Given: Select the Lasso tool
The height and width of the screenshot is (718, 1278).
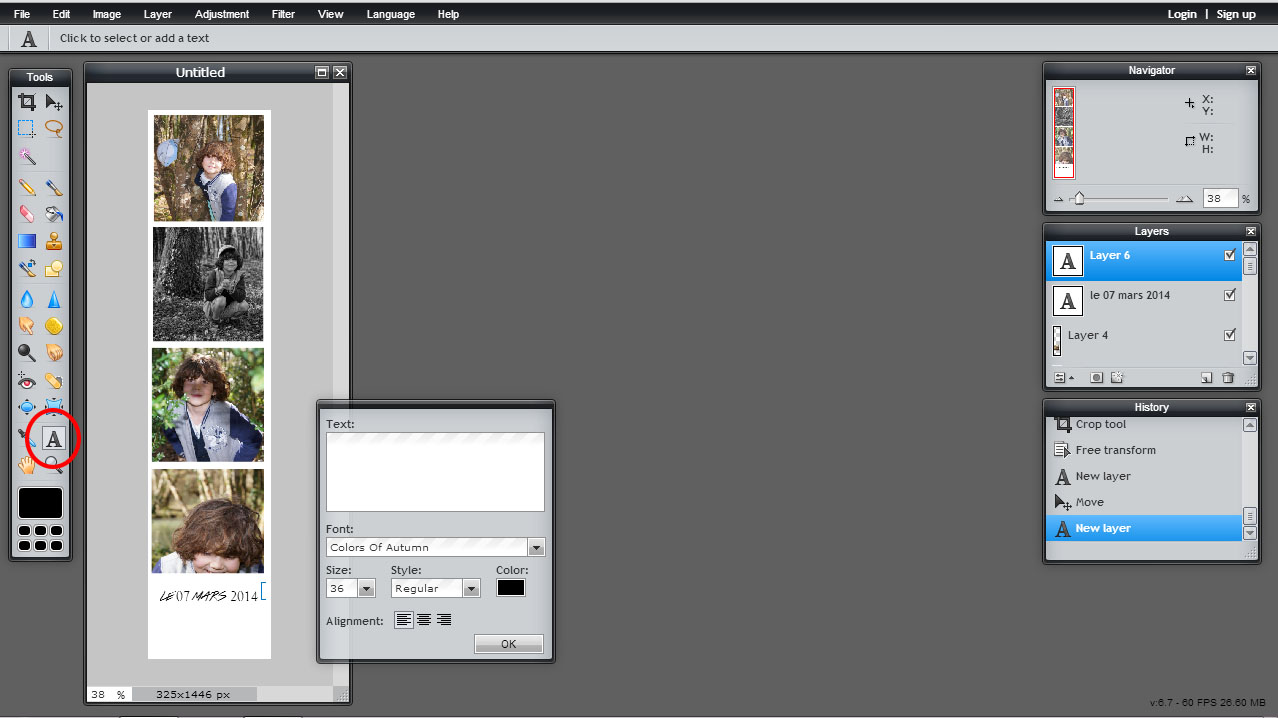Looking at the screenshot, I should click(x=54, y=128).
